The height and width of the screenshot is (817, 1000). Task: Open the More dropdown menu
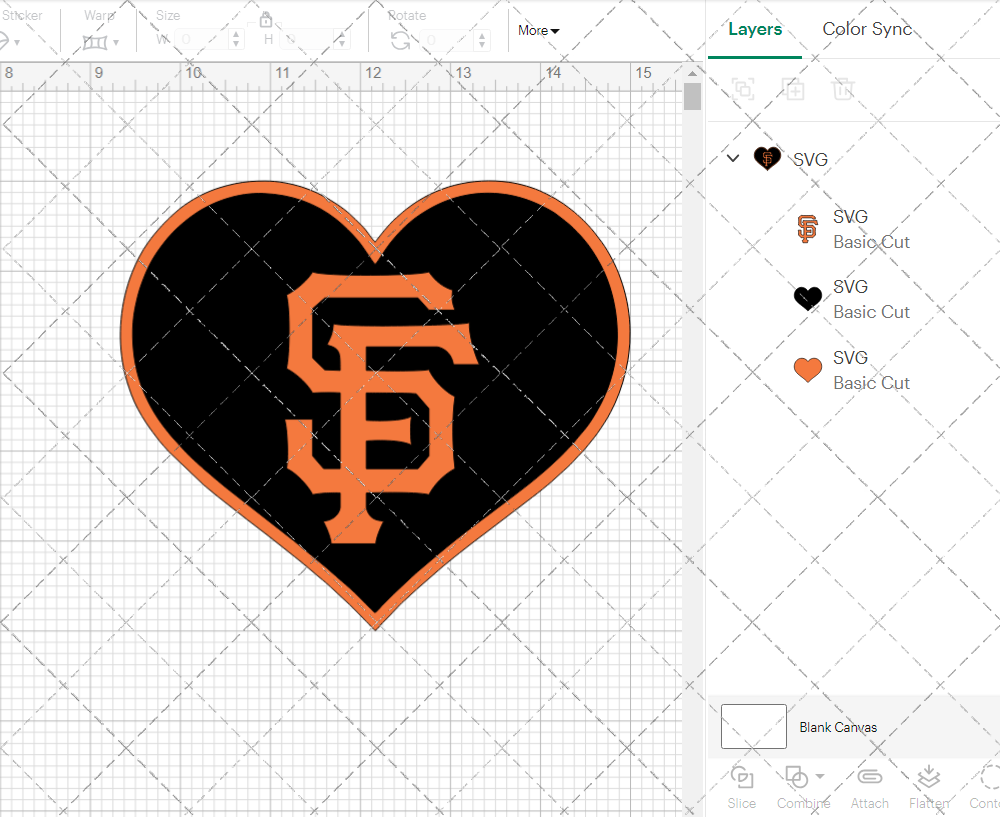(538, 31)
